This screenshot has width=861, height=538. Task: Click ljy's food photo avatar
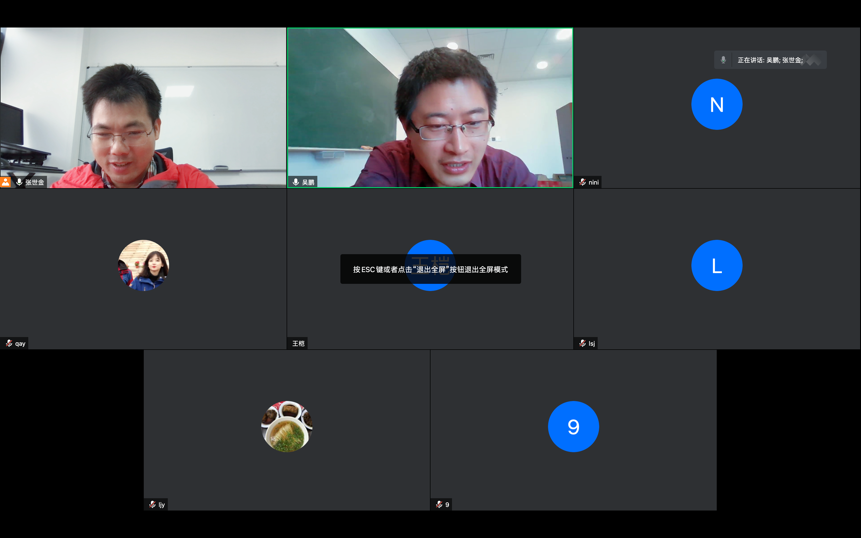286,427
